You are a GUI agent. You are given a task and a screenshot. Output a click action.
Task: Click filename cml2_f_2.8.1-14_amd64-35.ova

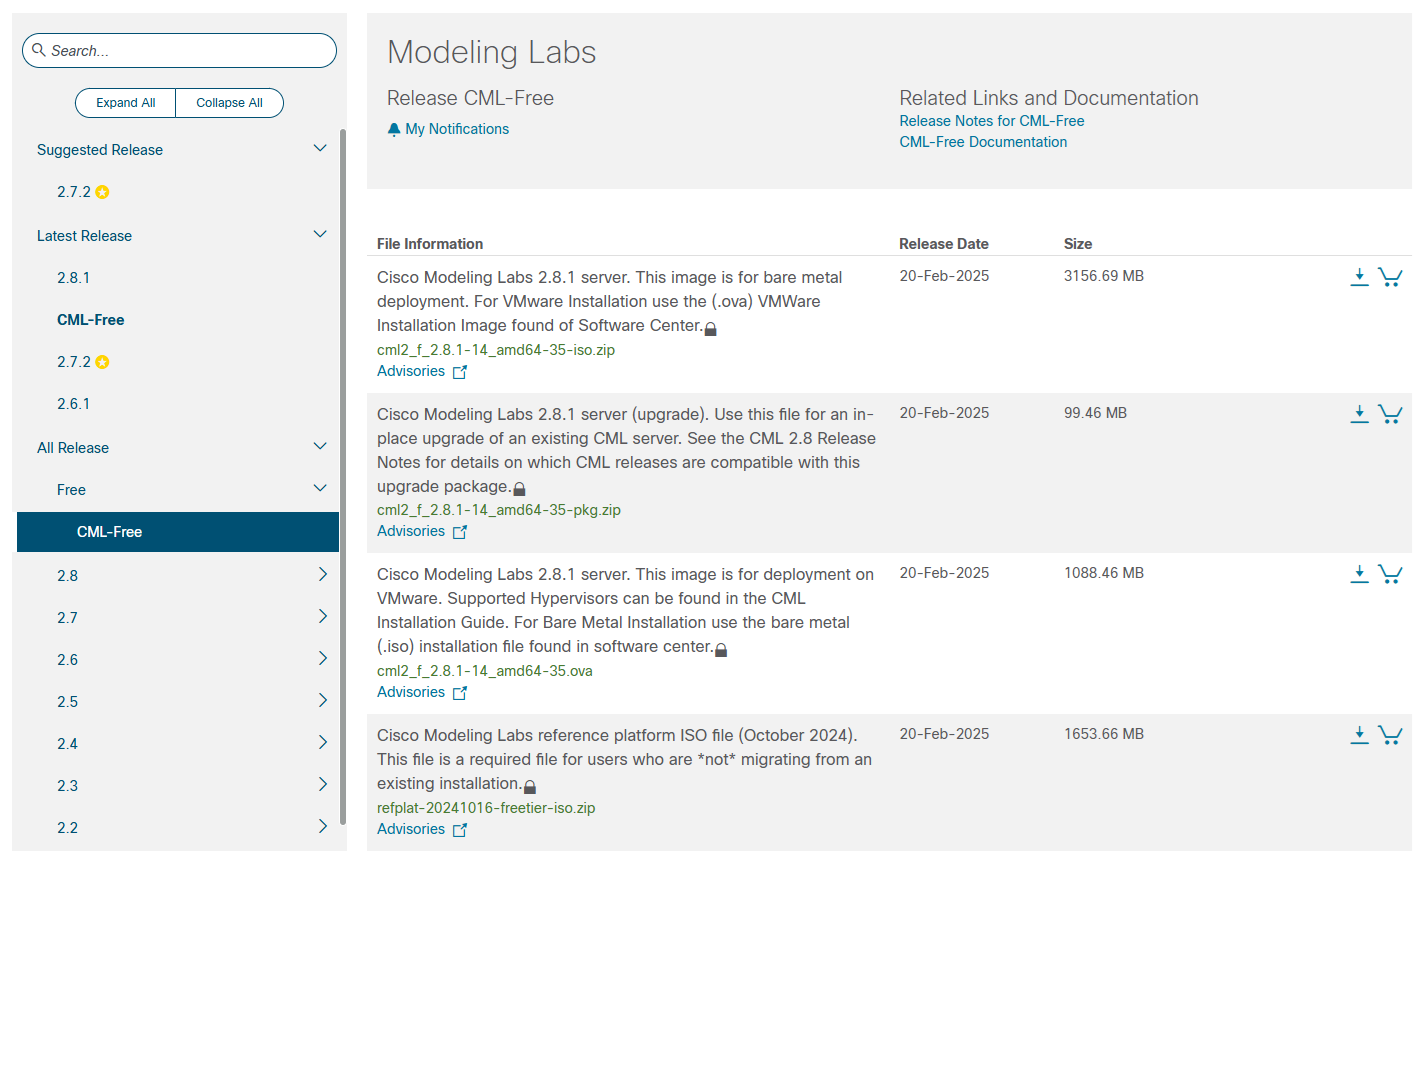(485, 671)
